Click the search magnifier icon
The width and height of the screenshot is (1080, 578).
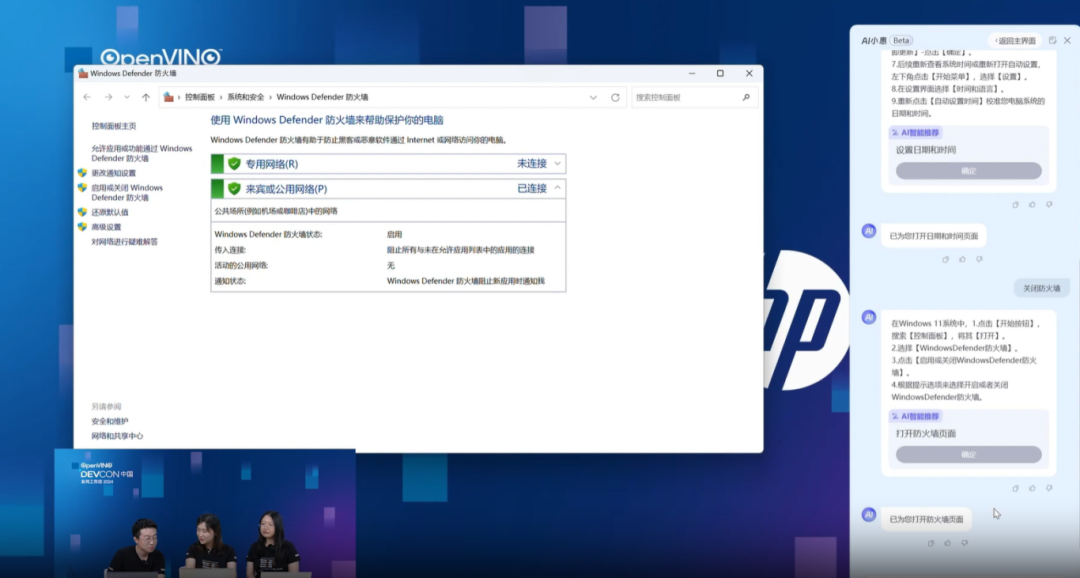(x=746, y=97)
